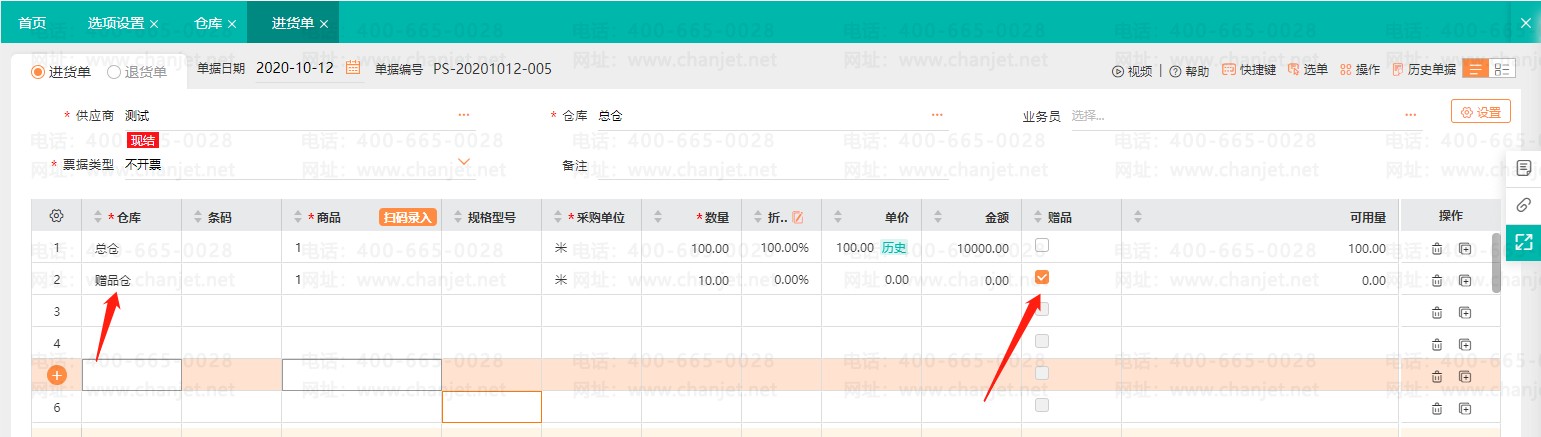Sort by the 采购单位 column arrows
1541x437 pixels.
pos(558,217)
